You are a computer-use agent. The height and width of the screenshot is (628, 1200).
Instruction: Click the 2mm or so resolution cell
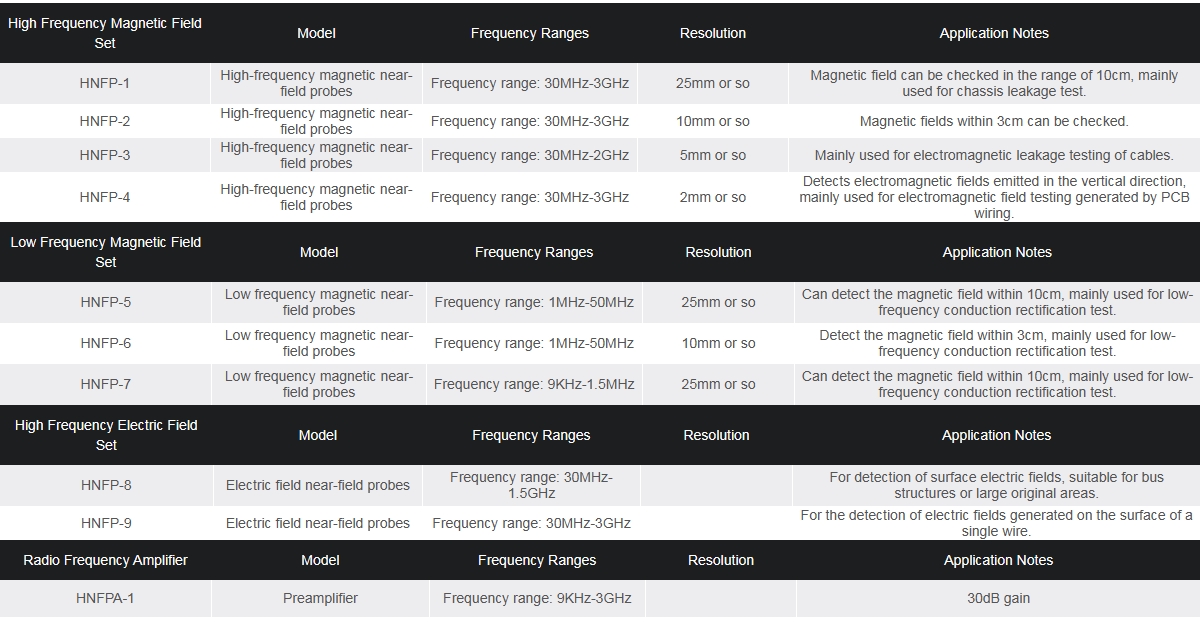(x=713, y=197)
